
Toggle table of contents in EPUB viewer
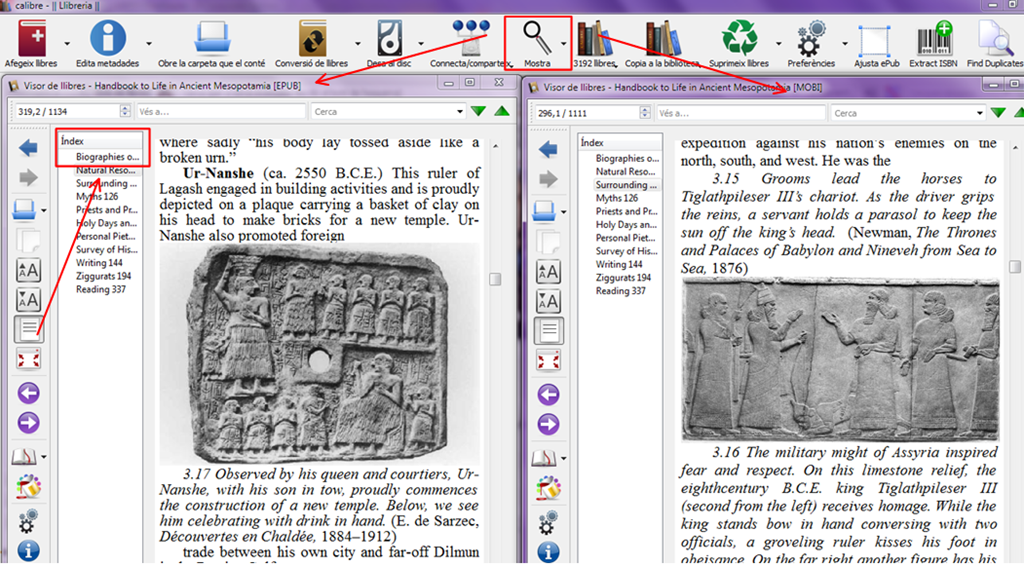coord(28,329)
